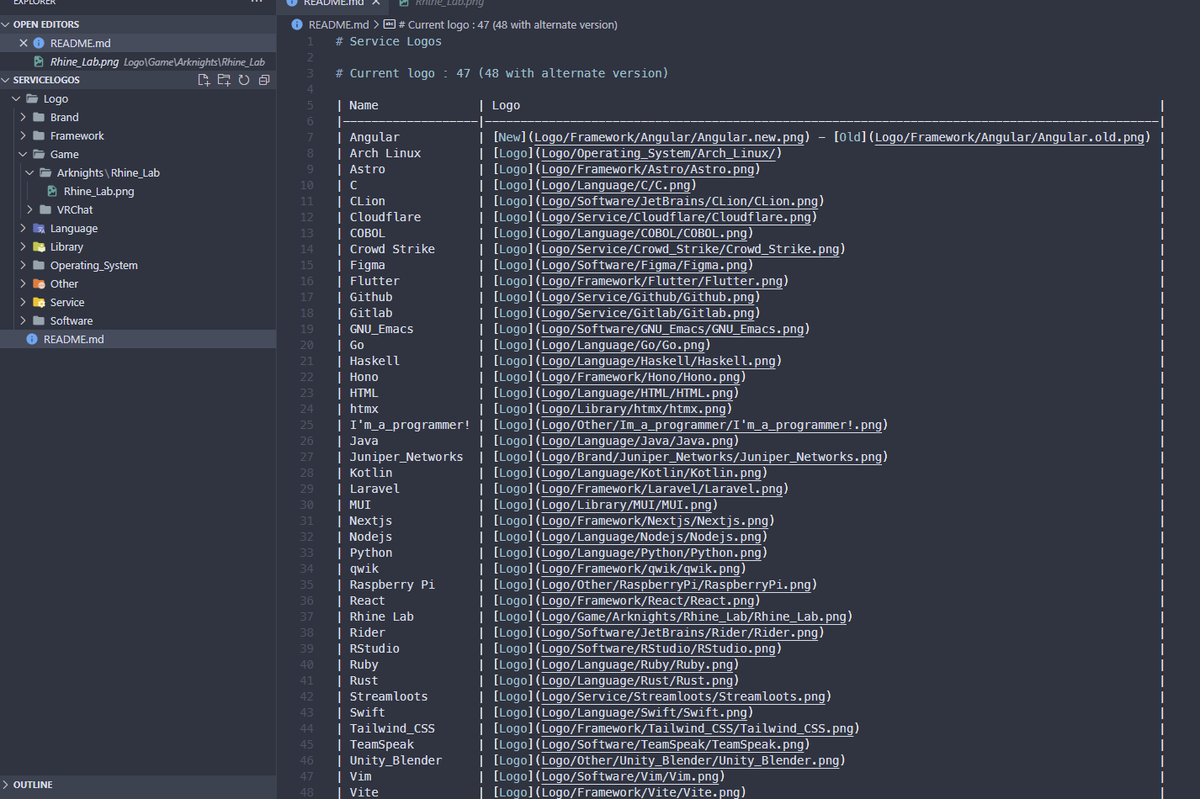The height and width of the screenshot is (799, 1200).
Task: Expand the Framework folder chevron
Action: [24, 135]
